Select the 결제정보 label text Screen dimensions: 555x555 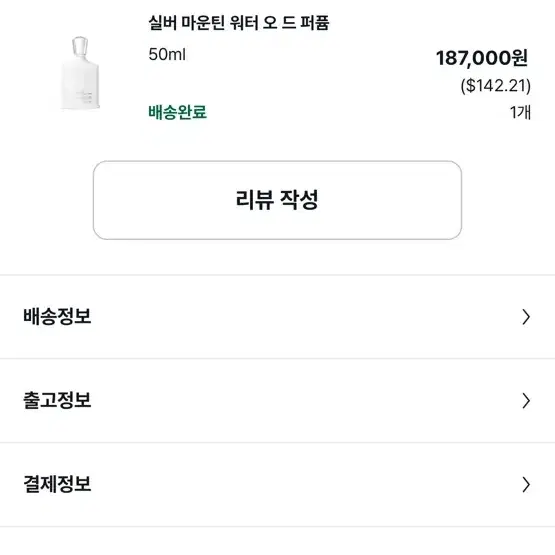pyautogui.click(x=57, y=484)
